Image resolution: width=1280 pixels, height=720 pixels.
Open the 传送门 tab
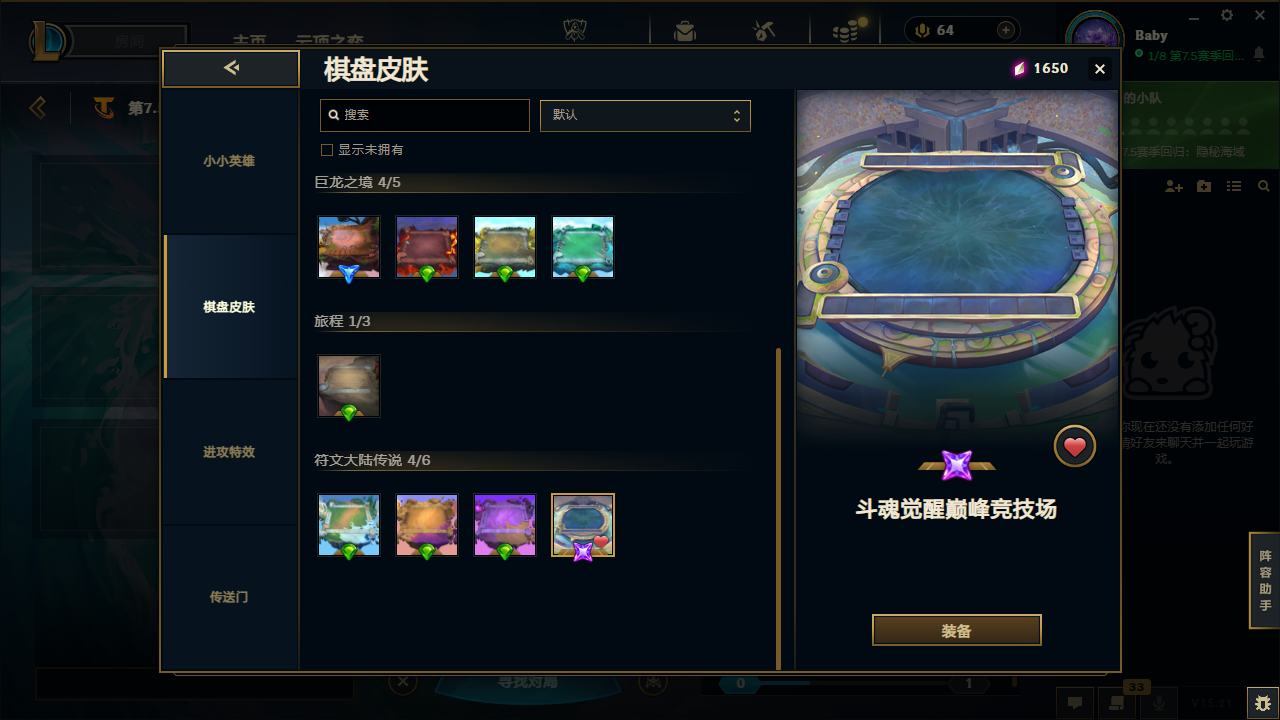coord(230,597)
